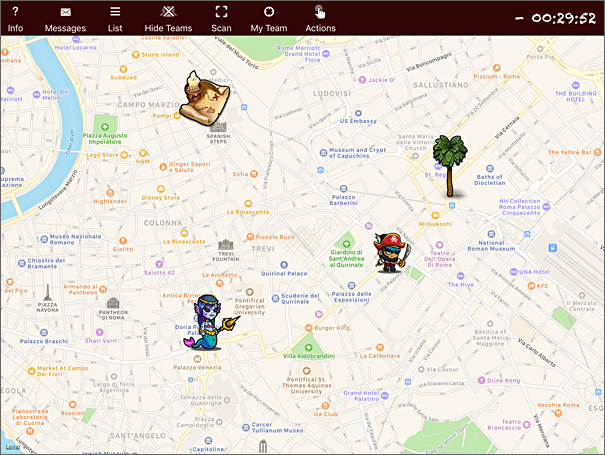605x455 pixels.
Task: Select the Burger King restaurant pin
Action: point(308,328)
